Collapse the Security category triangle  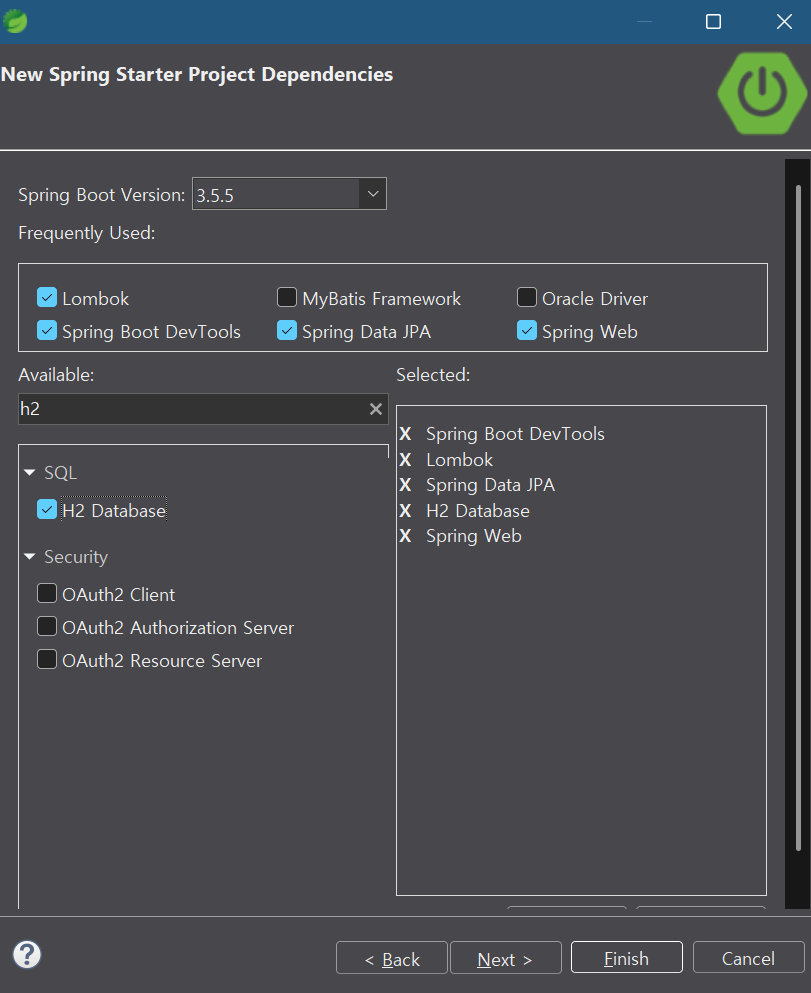(29, 557)
